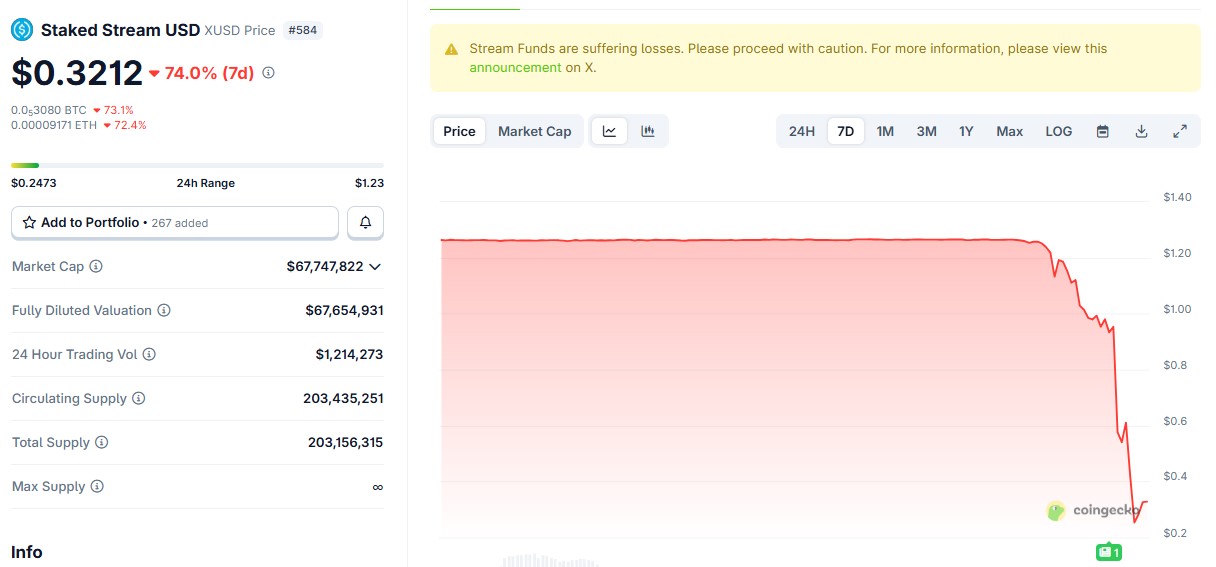Click Add to Portfolio button
1216x567 pixels.
pyautogui.click(x=174, y=223)
